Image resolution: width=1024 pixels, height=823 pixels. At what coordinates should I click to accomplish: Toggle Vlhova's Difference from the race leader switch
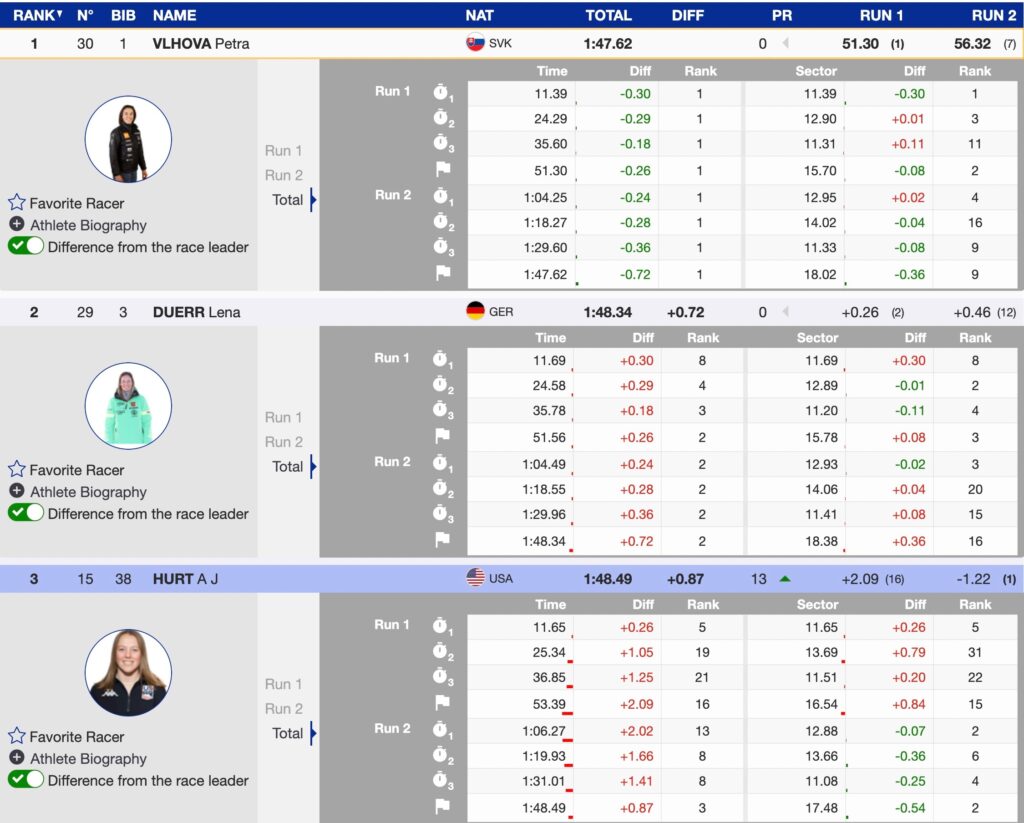[26, 247]
